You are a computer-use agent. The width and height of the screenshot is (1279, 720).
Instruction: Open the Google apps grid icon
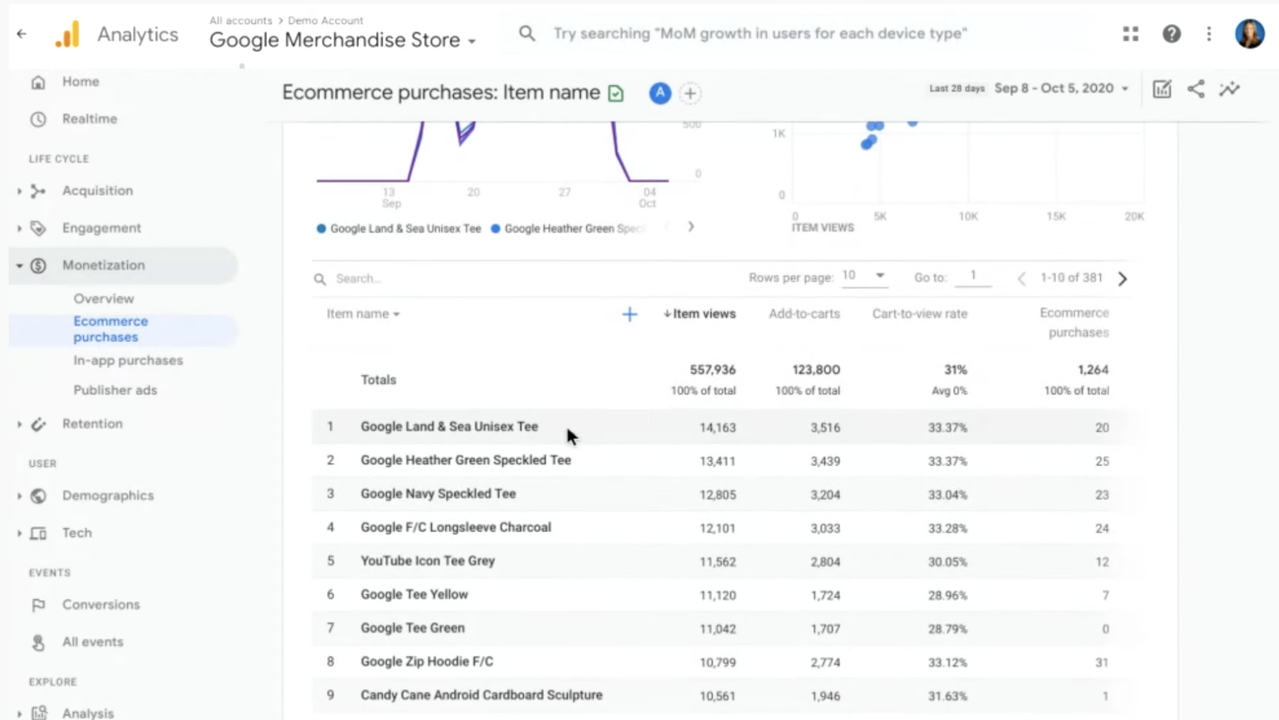click(1130, 34)
